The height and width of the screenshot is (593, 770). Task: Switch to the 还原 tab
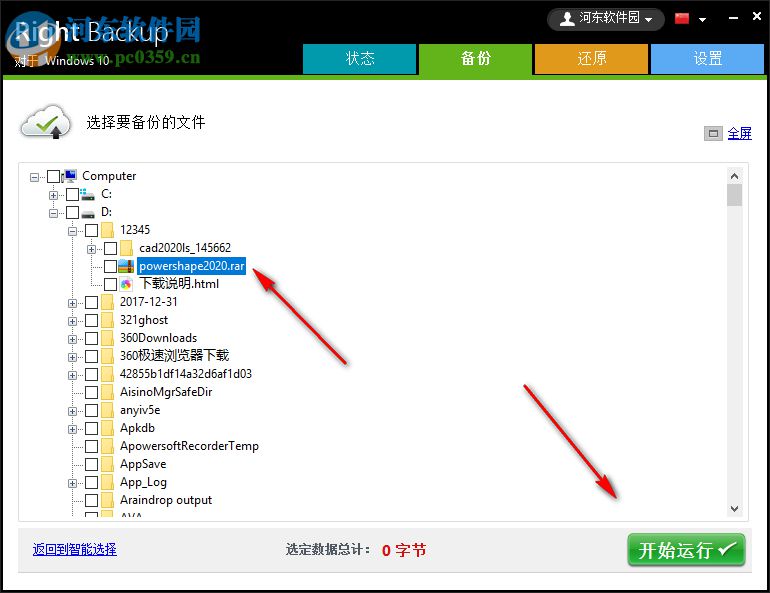point(591,59)
